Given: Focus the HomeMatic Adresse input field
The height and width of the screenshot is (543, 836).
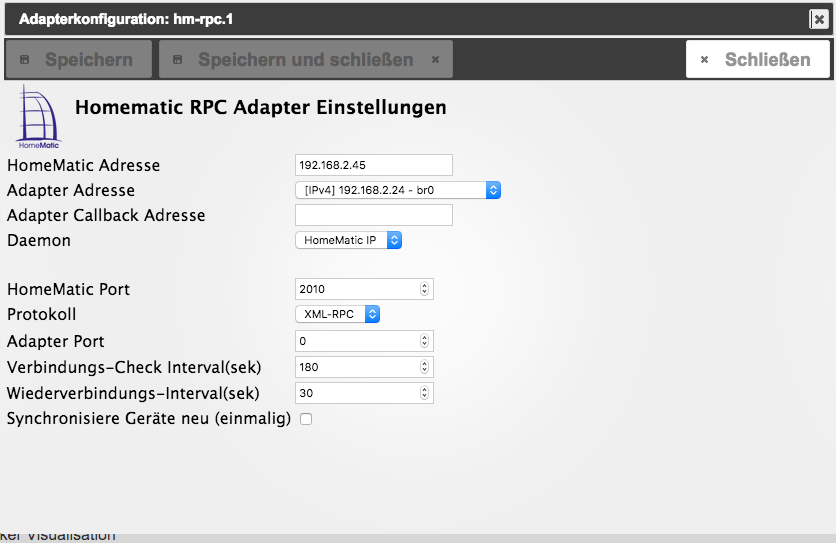Looking at the screenshot, I should tap(374, 165).
